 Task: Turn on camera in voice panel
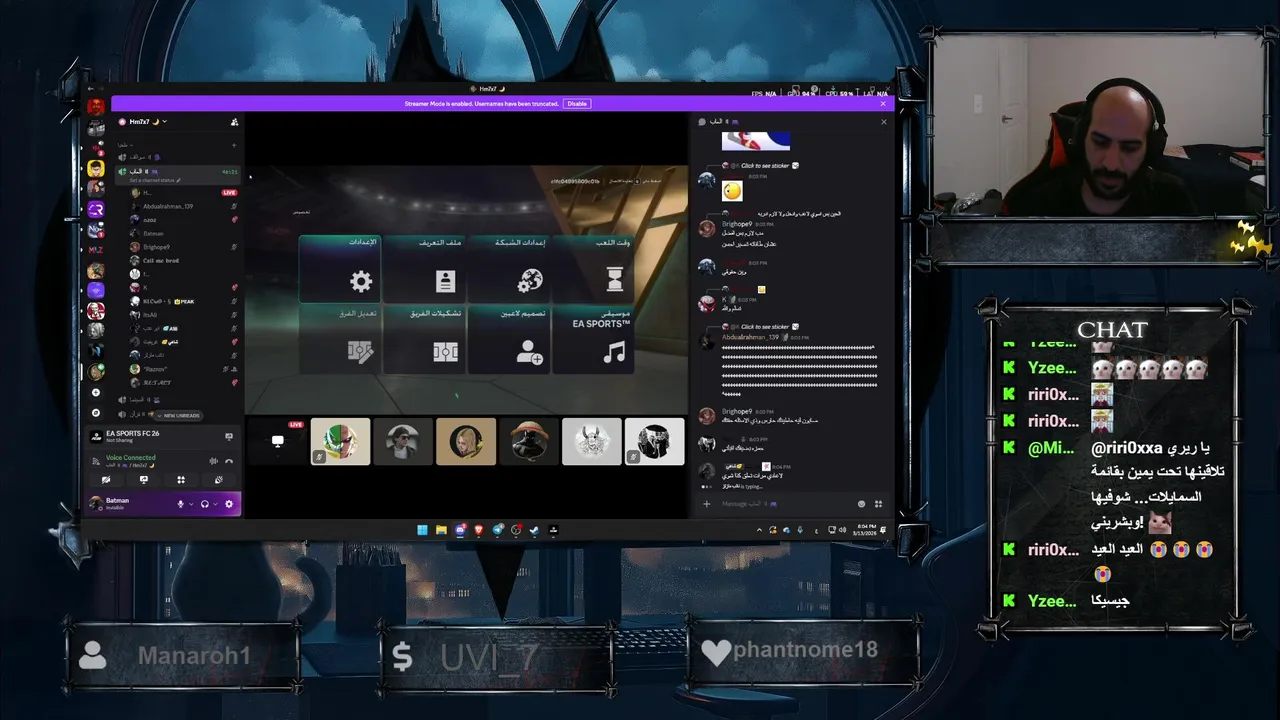(x=106, y=480)
